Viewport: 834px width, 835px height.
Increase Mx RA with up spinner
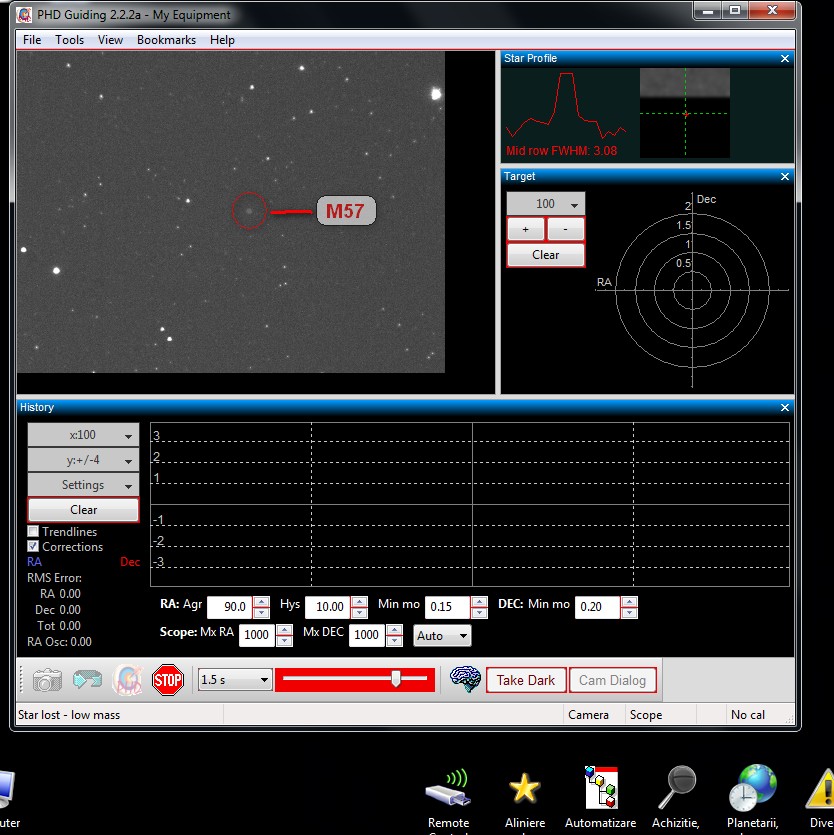tap(284, 629)
